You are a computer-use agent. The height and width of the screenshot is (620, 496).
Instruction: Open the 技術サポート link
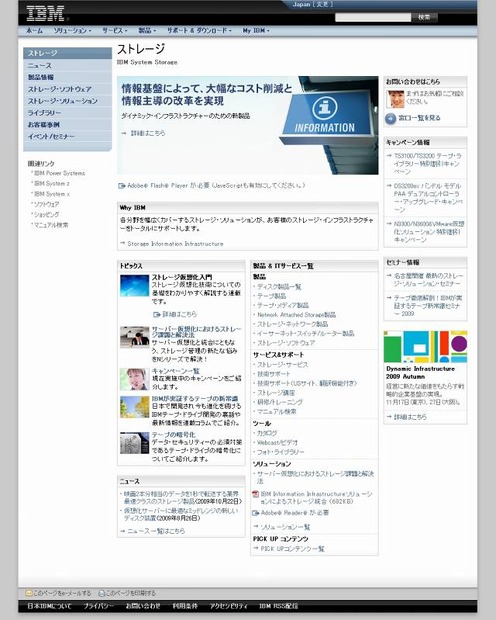click(x=274, y=374)
